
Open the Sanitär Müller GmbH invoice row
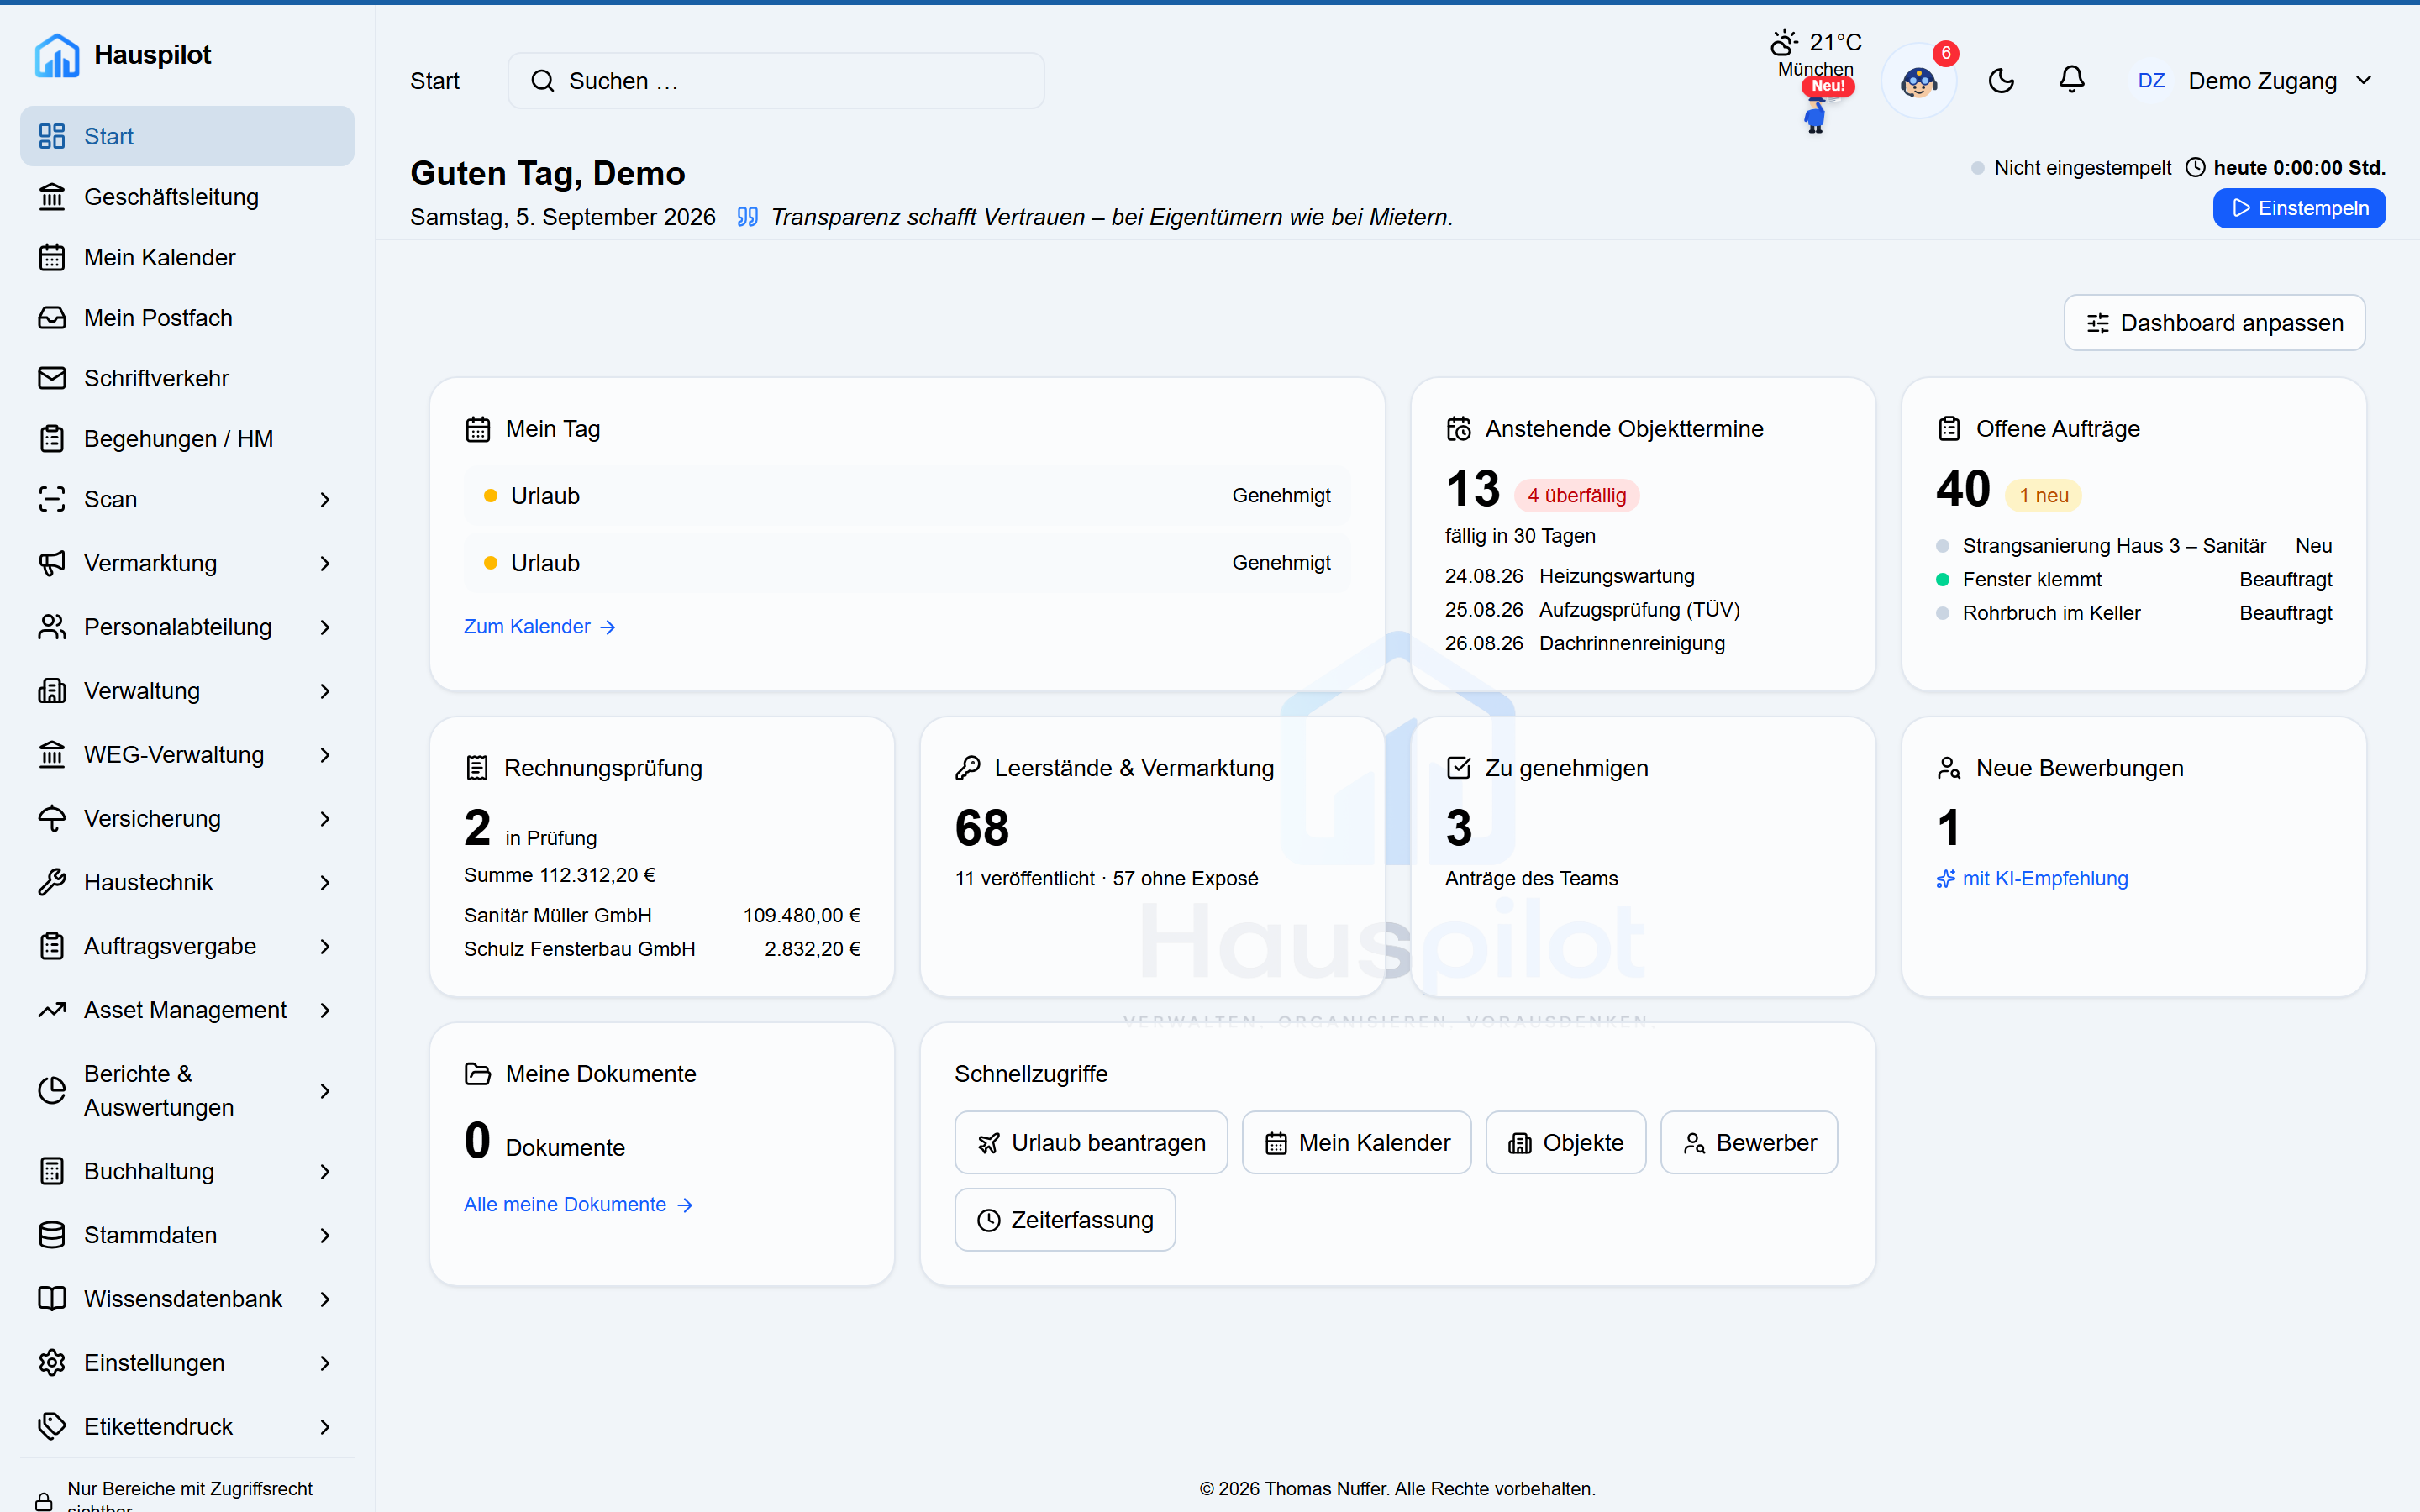point(662,915)
